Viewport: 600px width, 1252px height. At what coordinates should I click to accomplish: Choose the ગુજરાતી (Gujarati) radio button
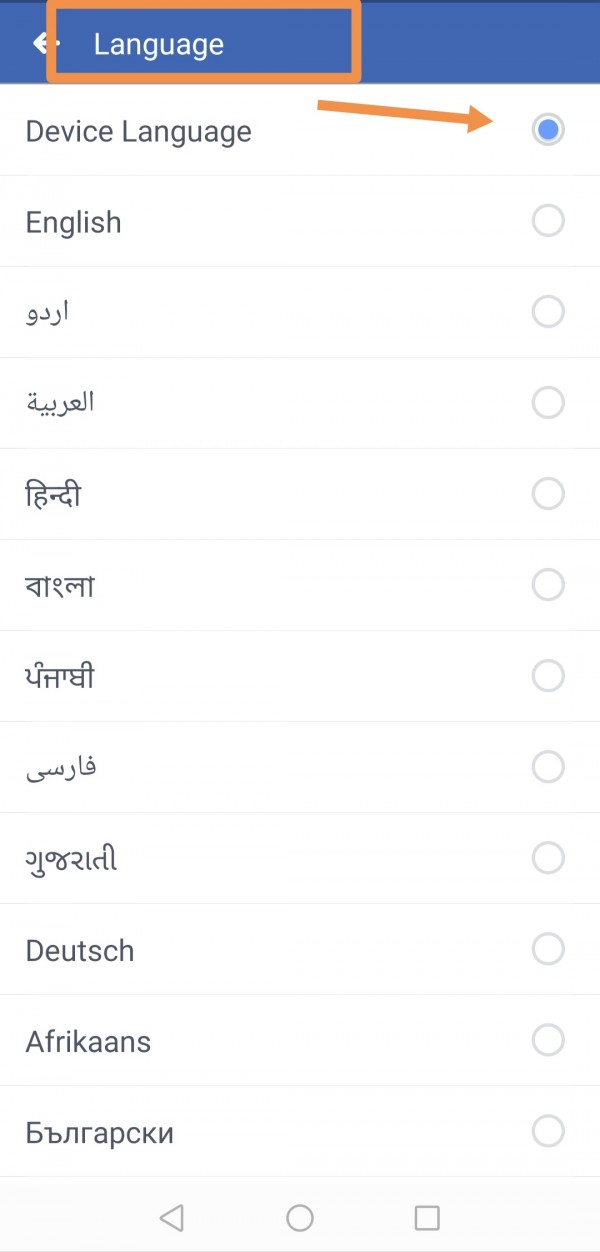tap(547, 858)
